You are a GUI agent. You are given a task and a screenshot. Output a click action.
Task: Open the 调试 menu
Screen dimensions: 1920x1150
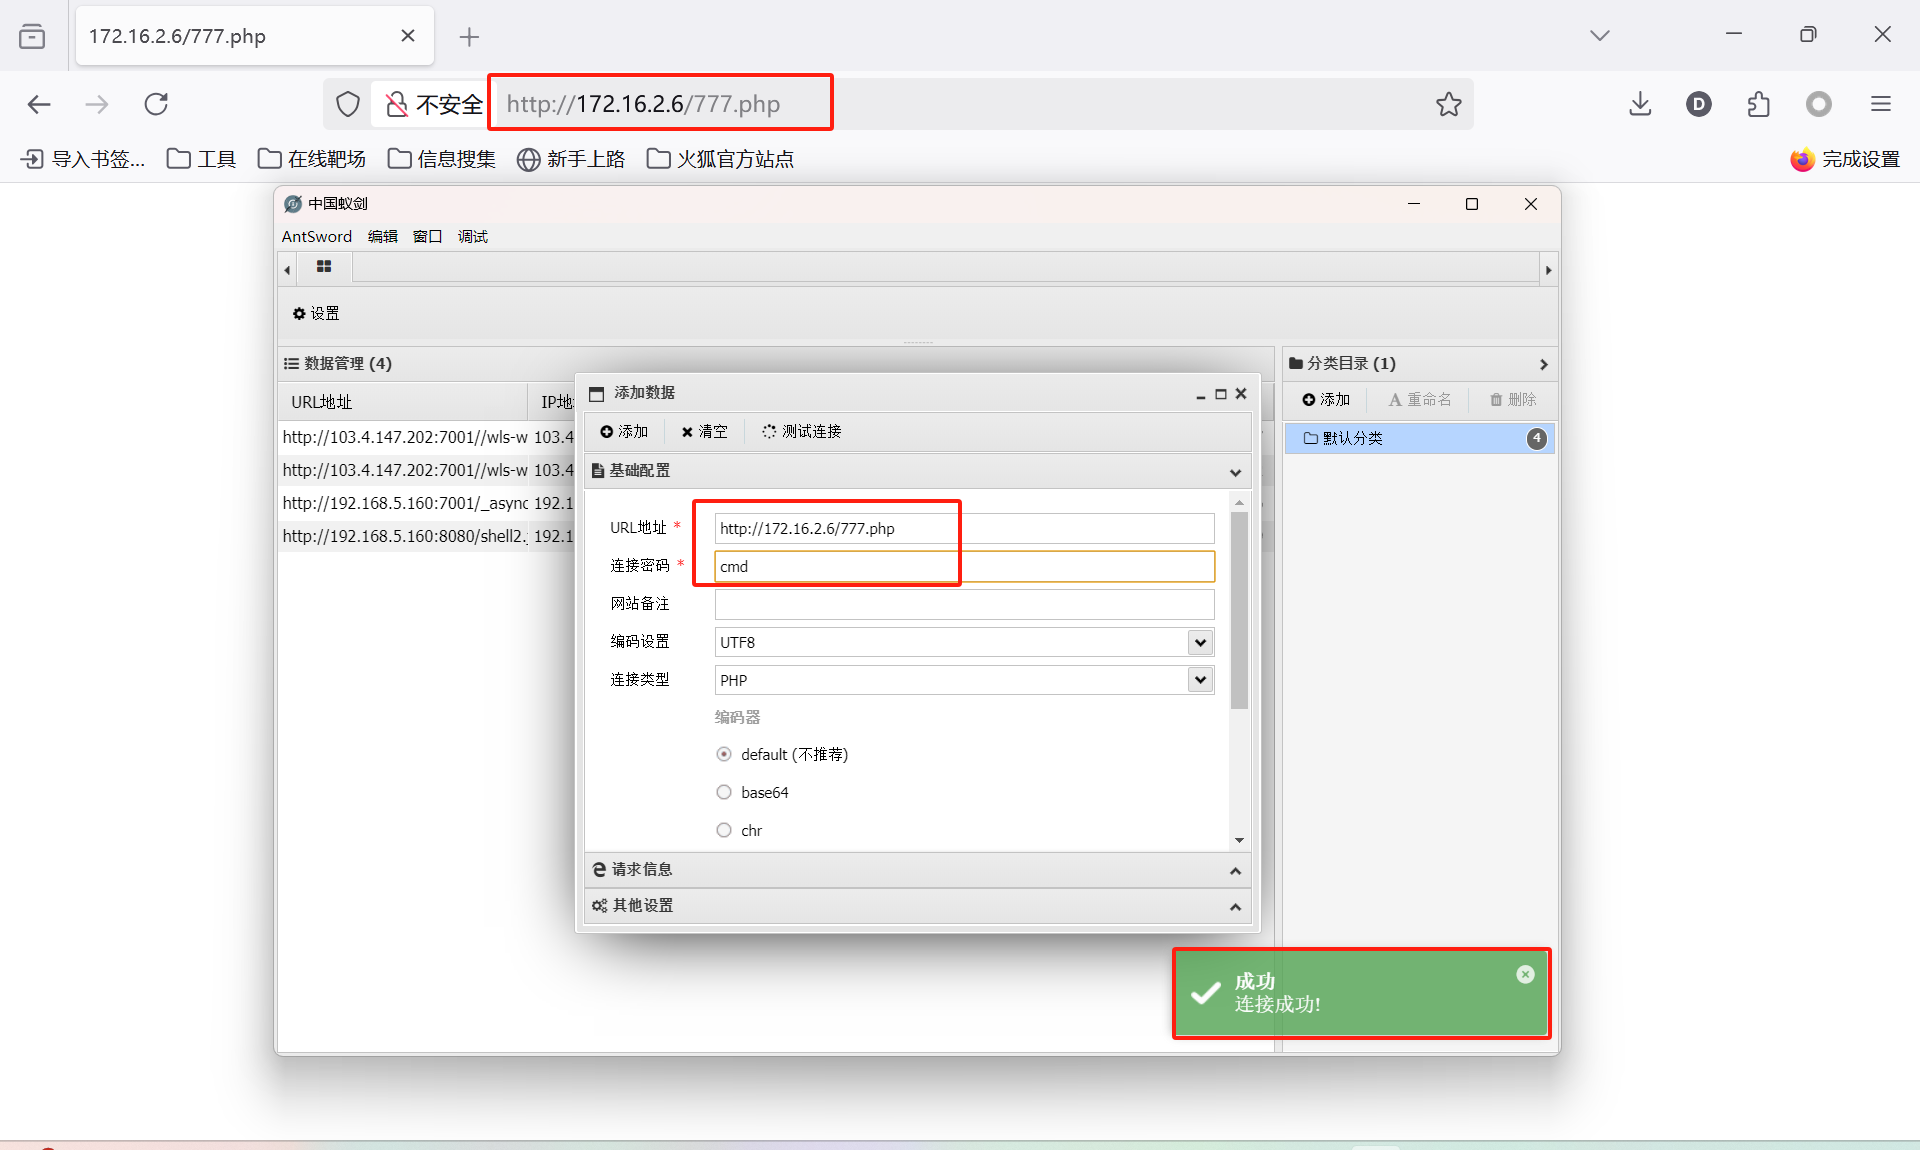473,236
